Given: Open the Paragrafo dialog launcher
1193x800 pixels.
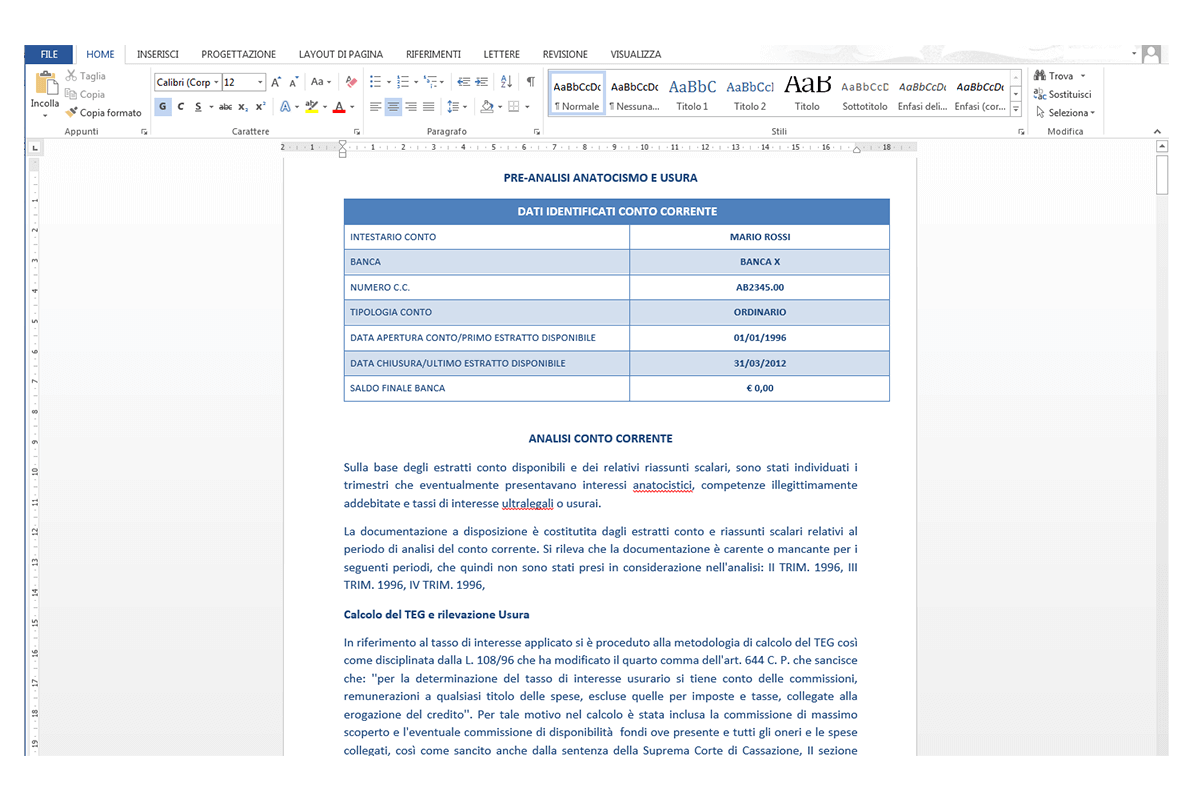Looking at the screenshot, I should pyautogui.click(x=536, y=132).
